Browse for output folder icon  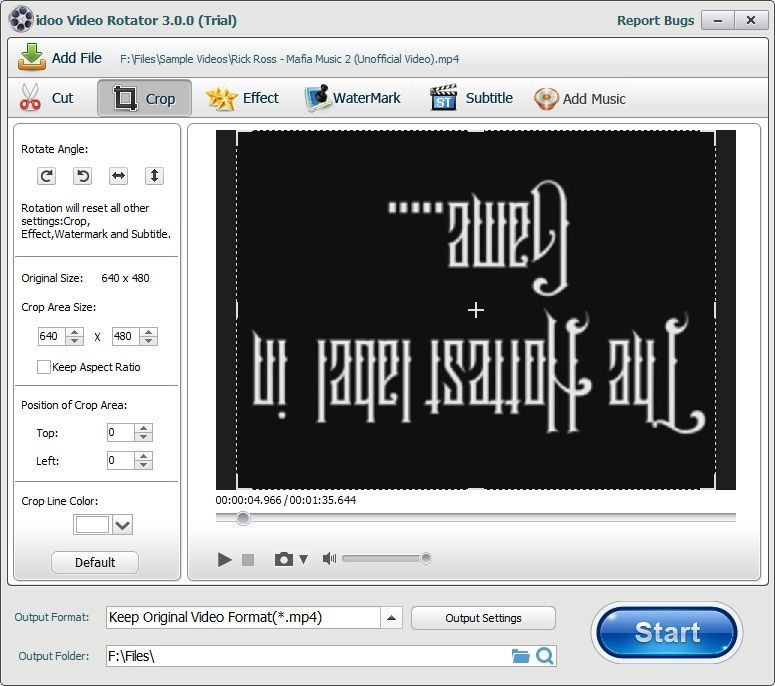click(x=520, y=656)
